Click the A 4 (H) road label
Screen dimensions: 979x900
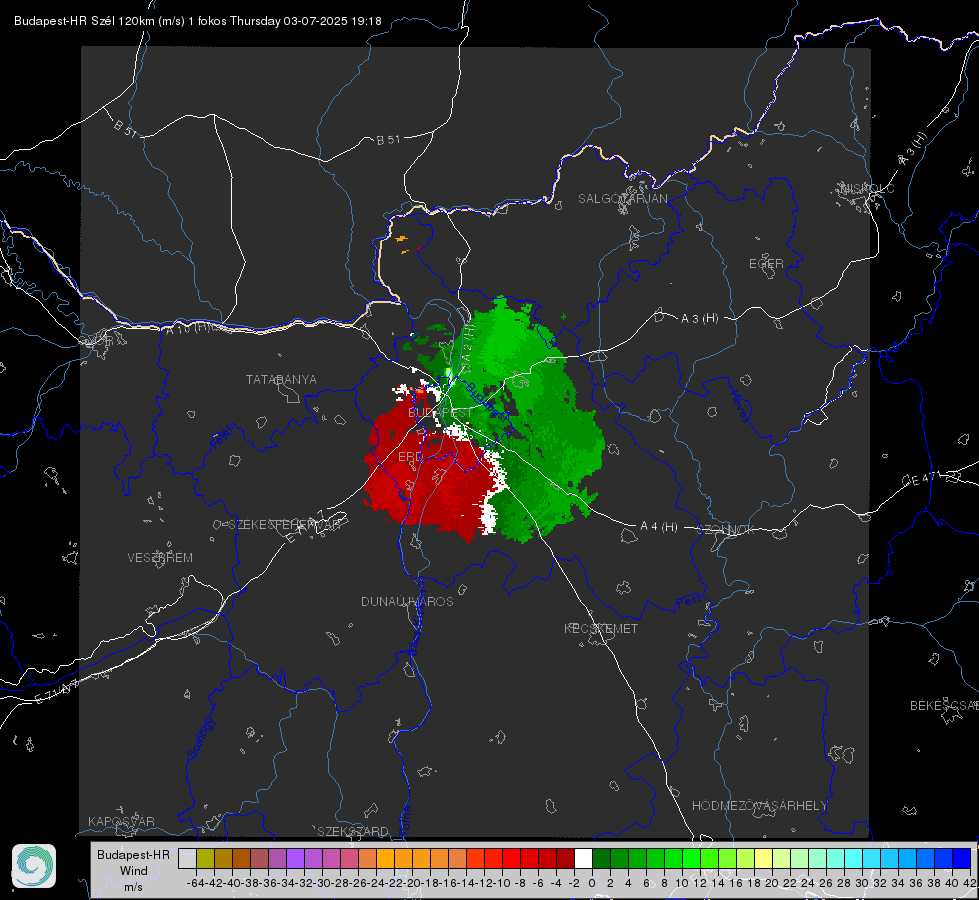pos(659,527)
